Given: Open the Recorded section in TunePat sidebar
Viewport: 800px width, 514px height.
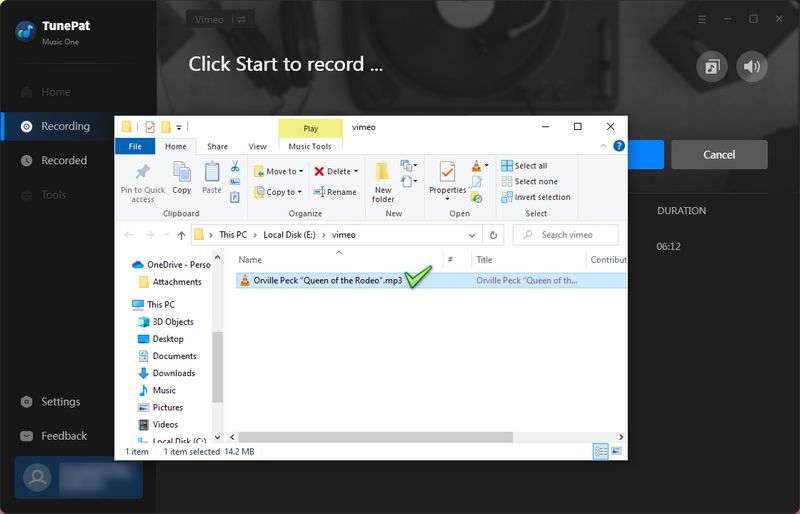Looking at the screenshot, I should pyautogui.click(x=64, y=160).
